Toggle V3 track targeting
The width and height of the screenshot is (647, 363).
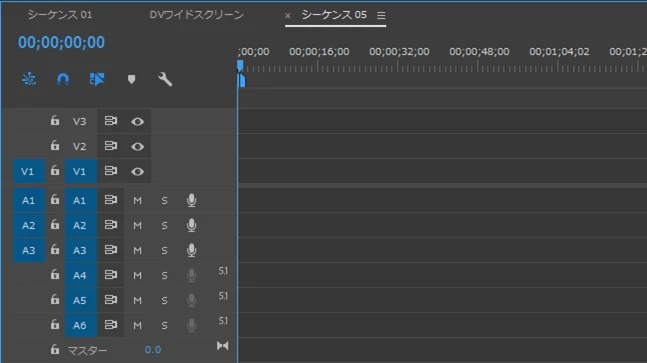coord(80,121)
